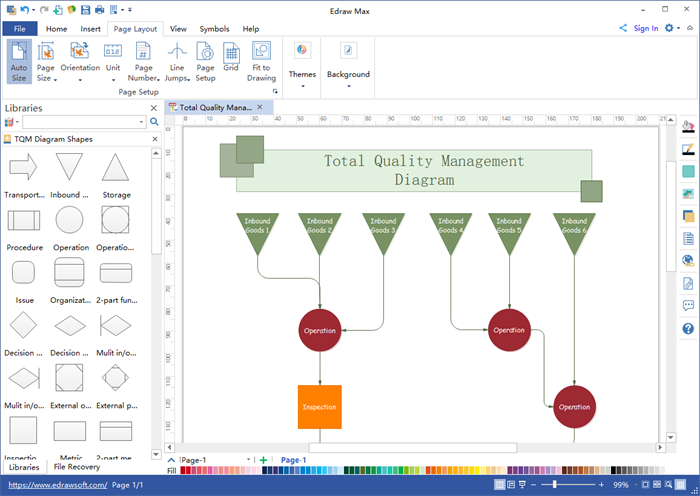The height and width of the screenshot is (496, 700).
Task: Switch to the Symbols ribbon tab
Action: [213, 29]
